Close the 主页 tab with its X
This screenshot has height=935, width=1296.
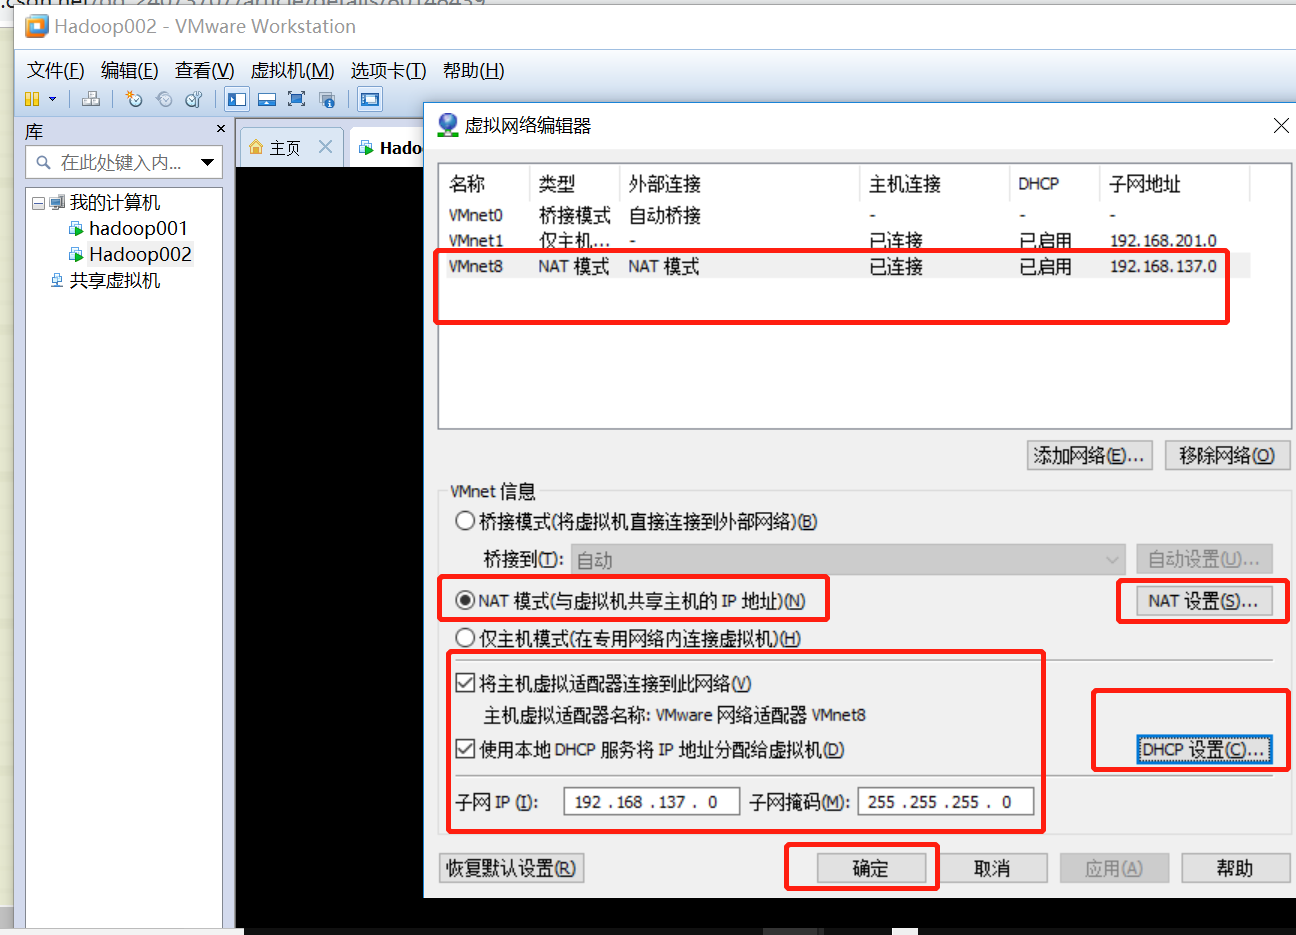(325, 147)
